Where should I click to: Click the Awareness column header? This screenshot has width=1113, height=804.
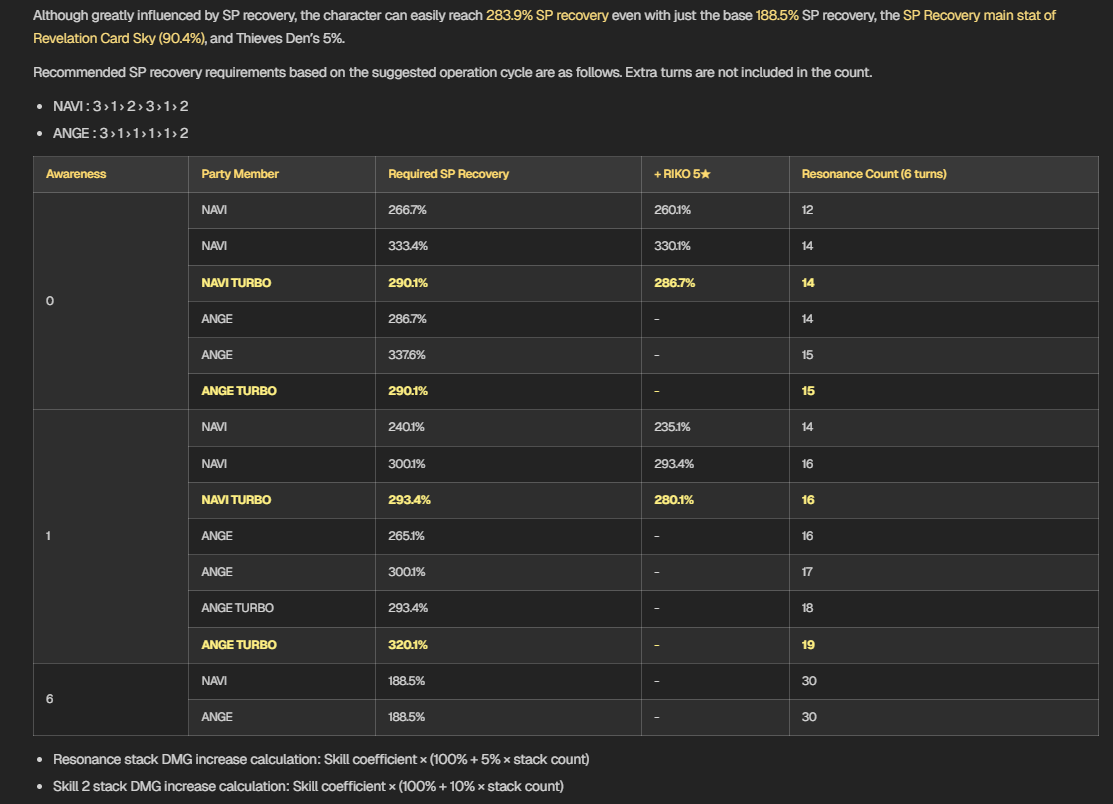(76, 174)
